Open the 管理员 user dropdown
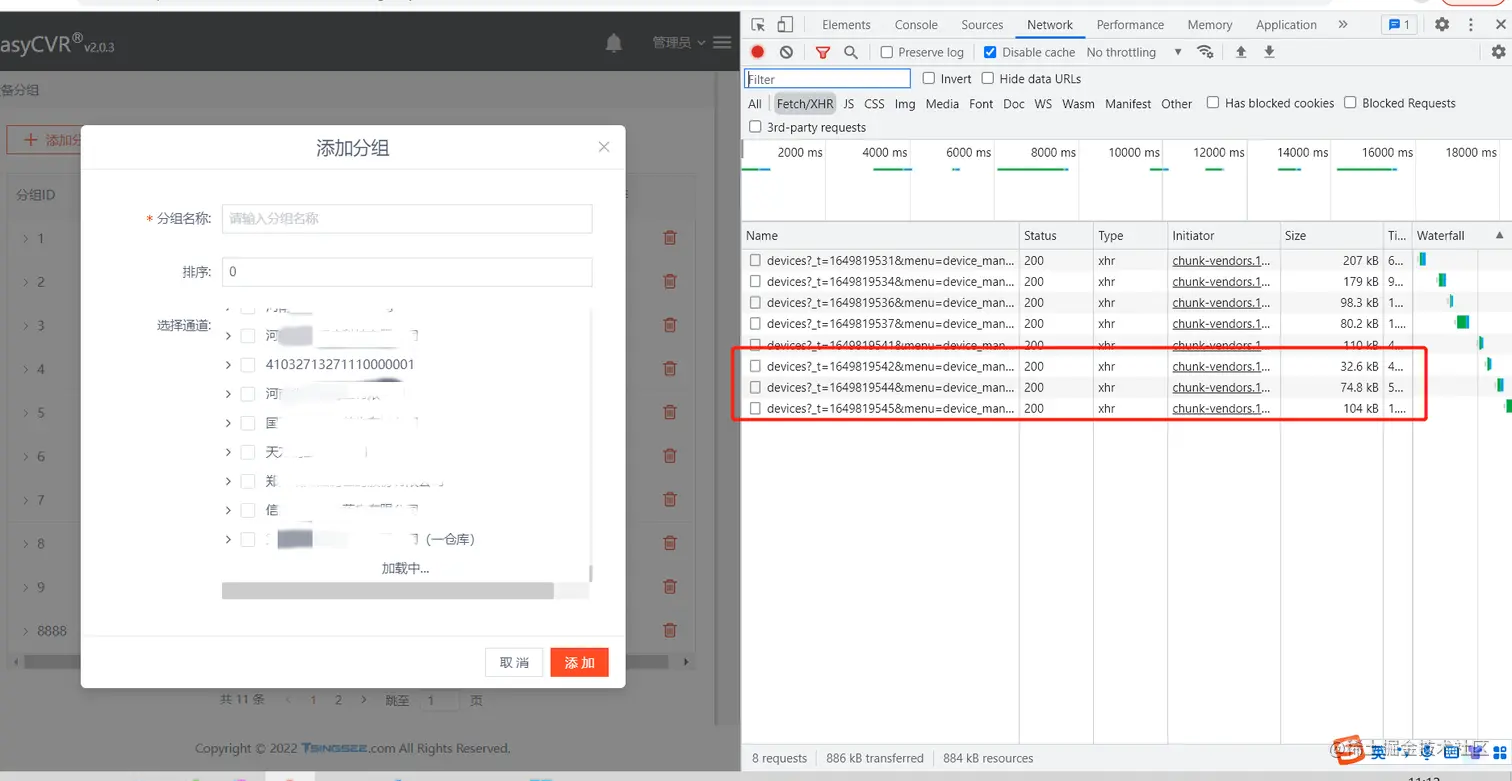The image size is (1512, 781). [x=678, y=43]
